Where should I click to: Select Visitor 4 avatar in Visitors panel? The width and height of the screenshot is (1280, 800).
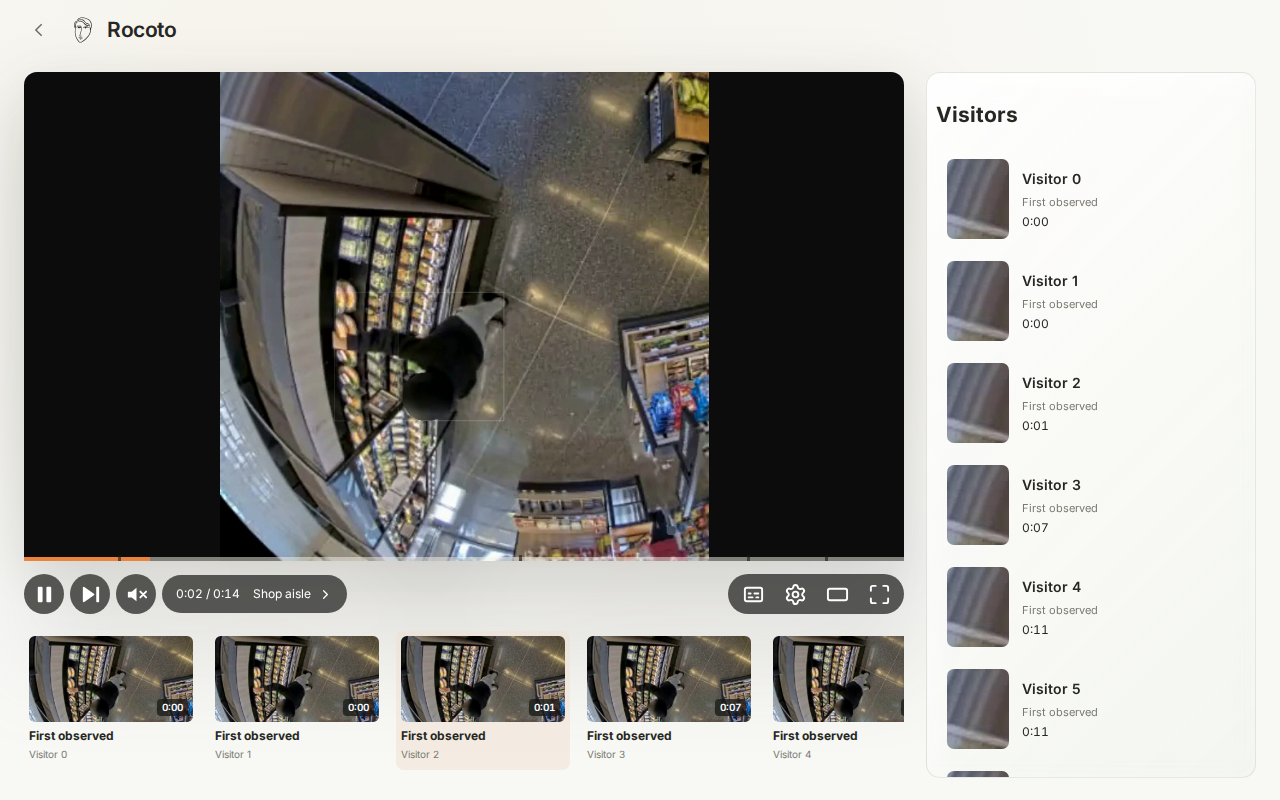click(x=978, y=607)
